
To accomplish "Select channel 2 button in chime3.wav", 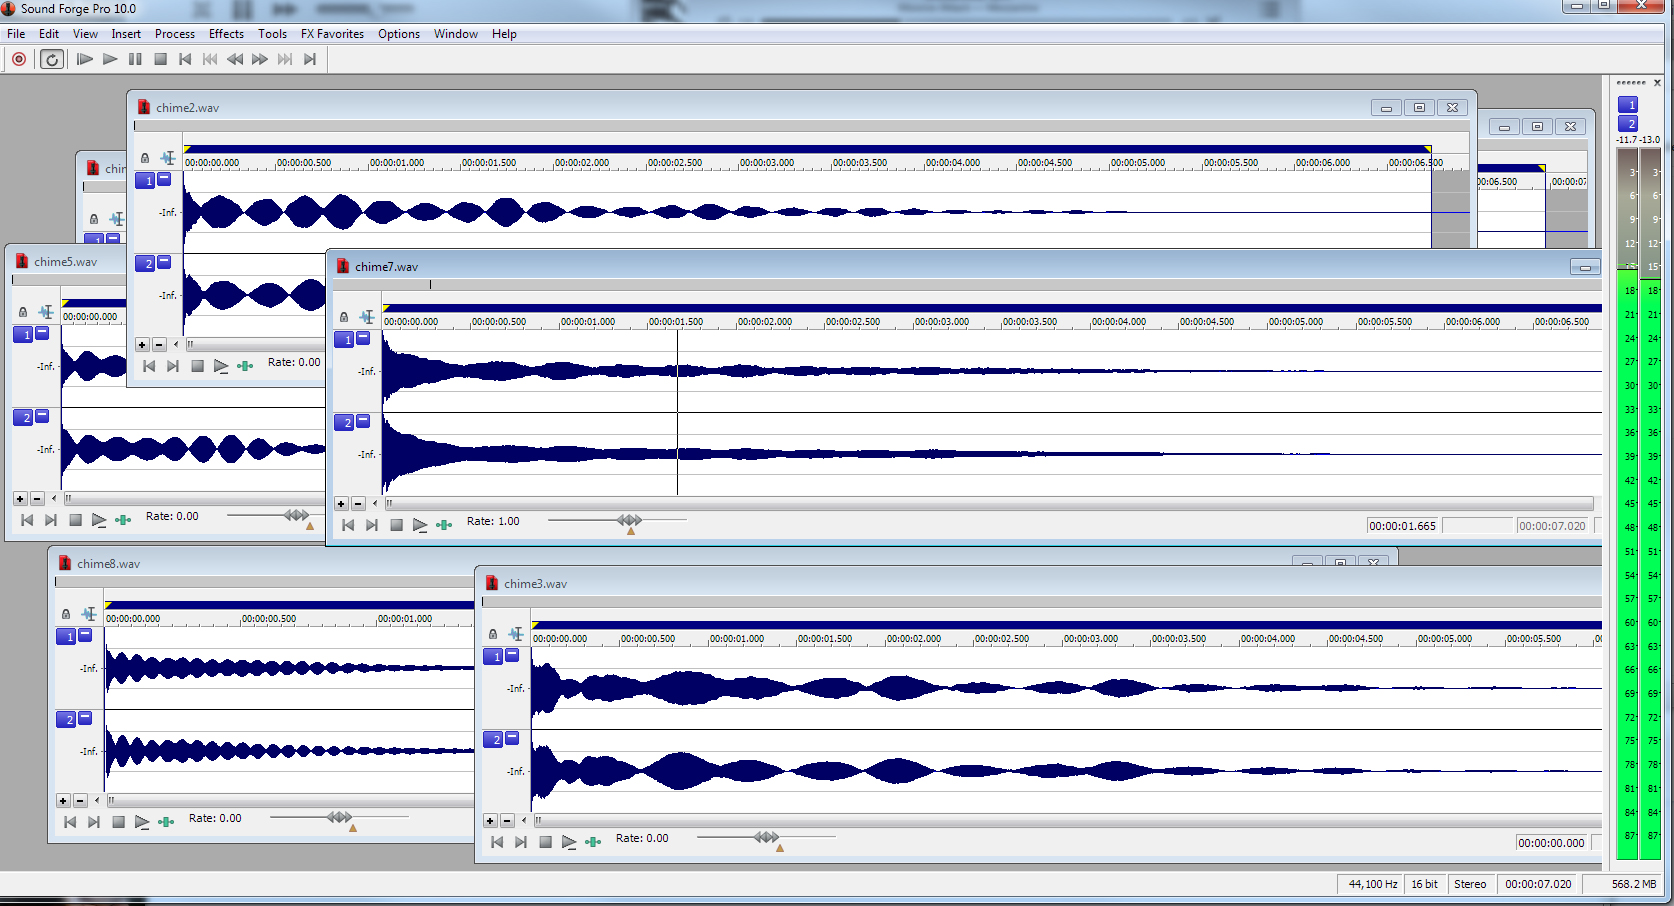I will [x=494, y=740].
